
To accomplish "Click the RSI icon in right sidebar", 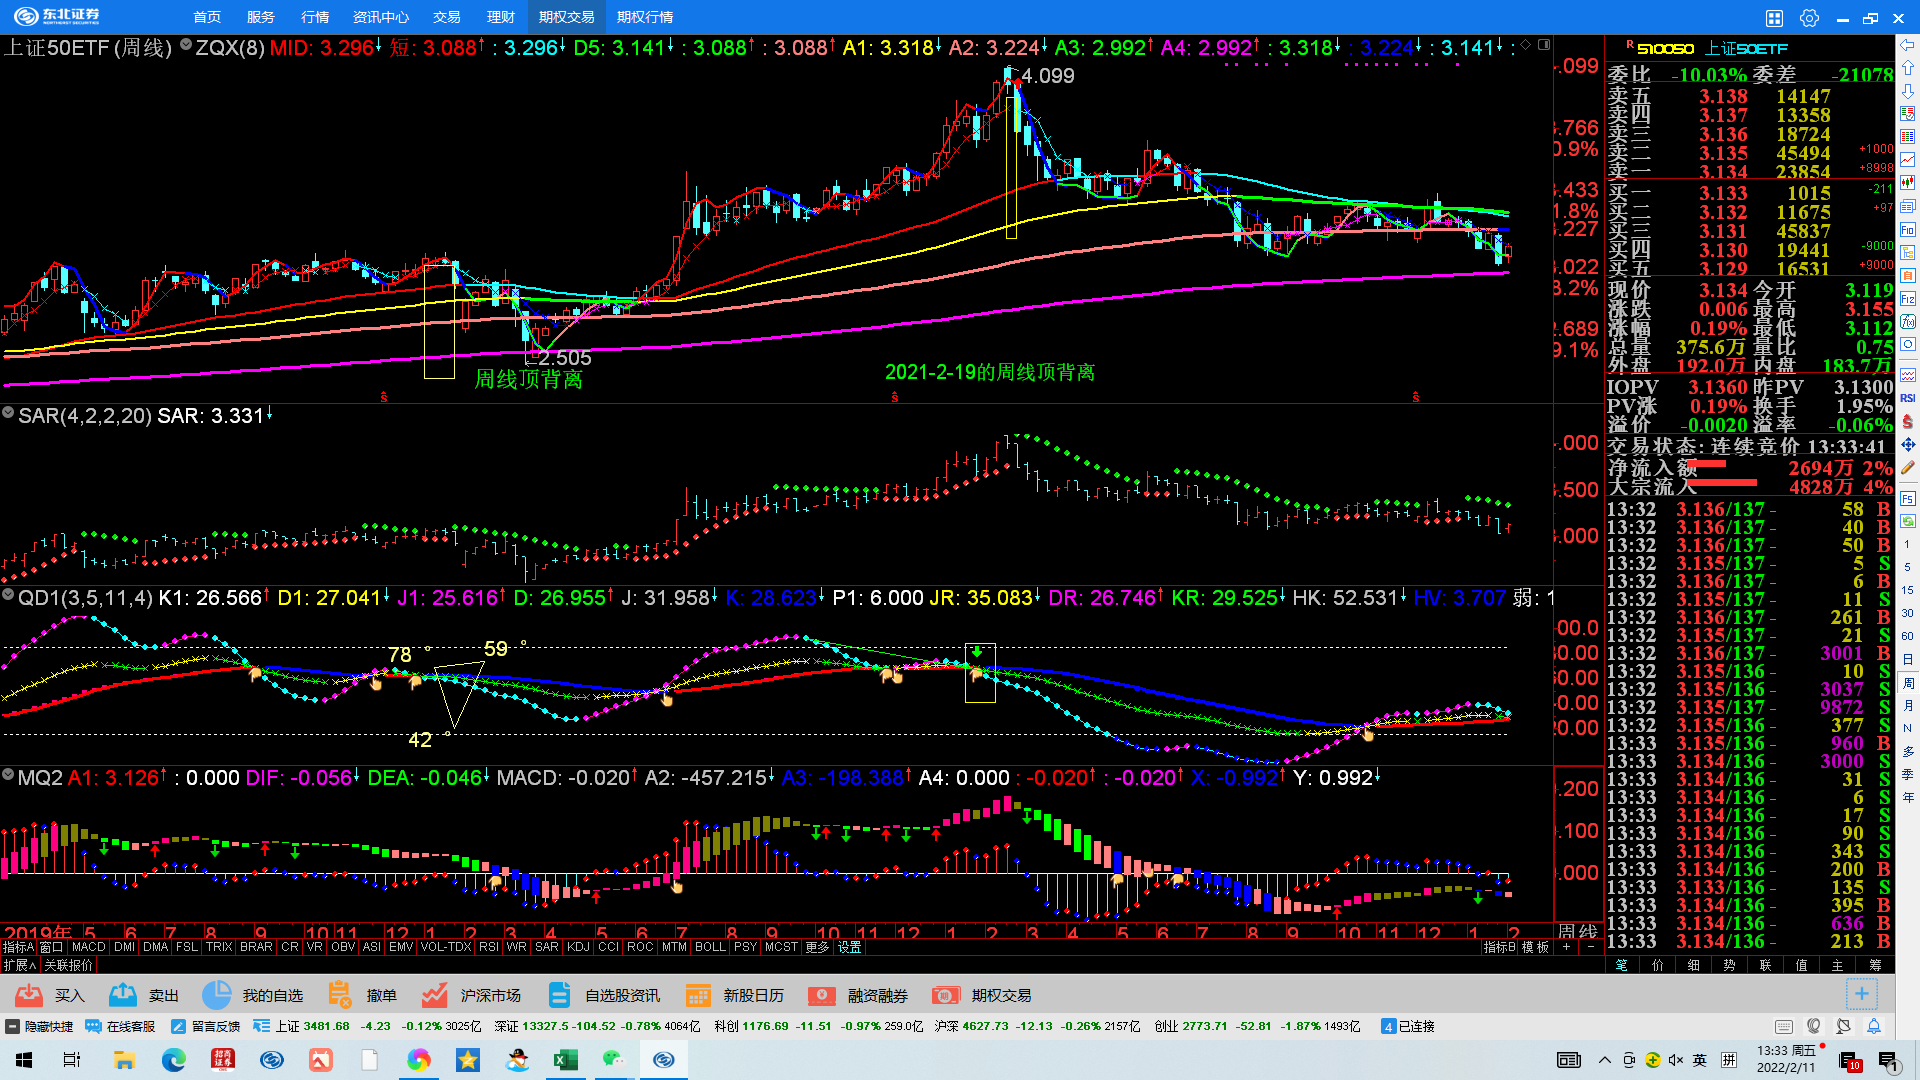I will click(1908, 398).
